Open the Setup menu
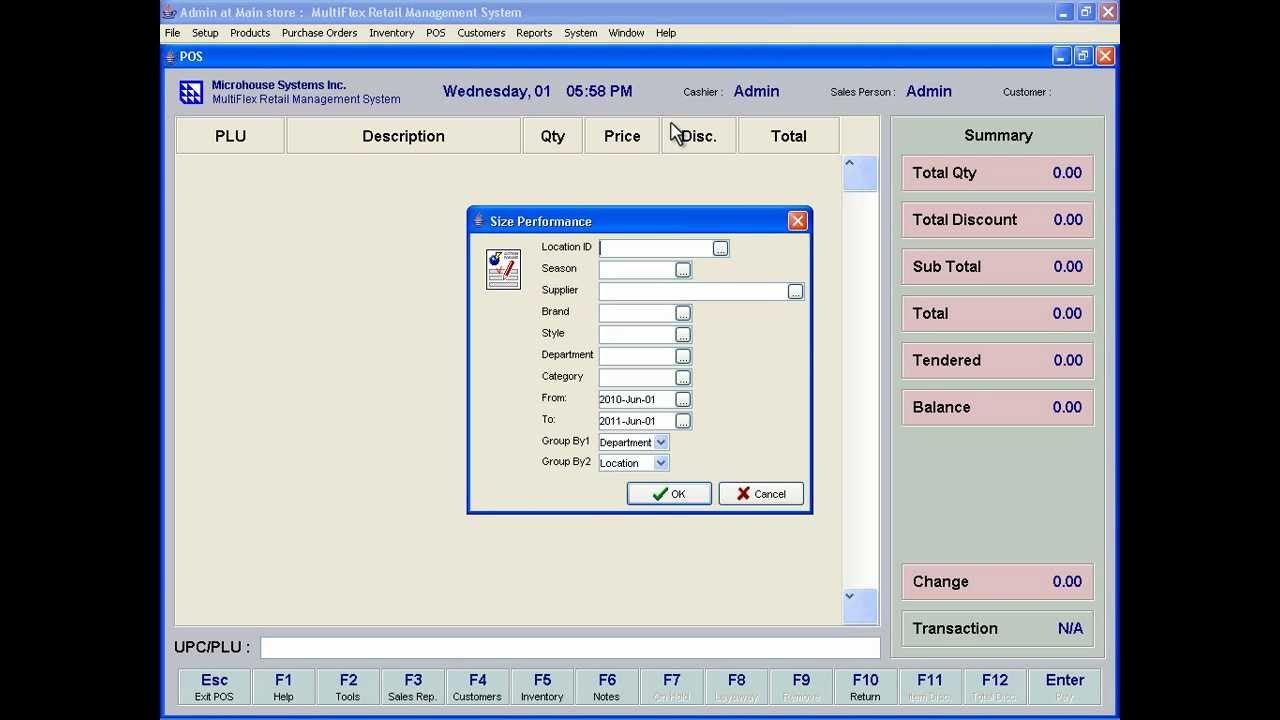The width and height of the screenshot is (1280, 720). click(205, 33)
